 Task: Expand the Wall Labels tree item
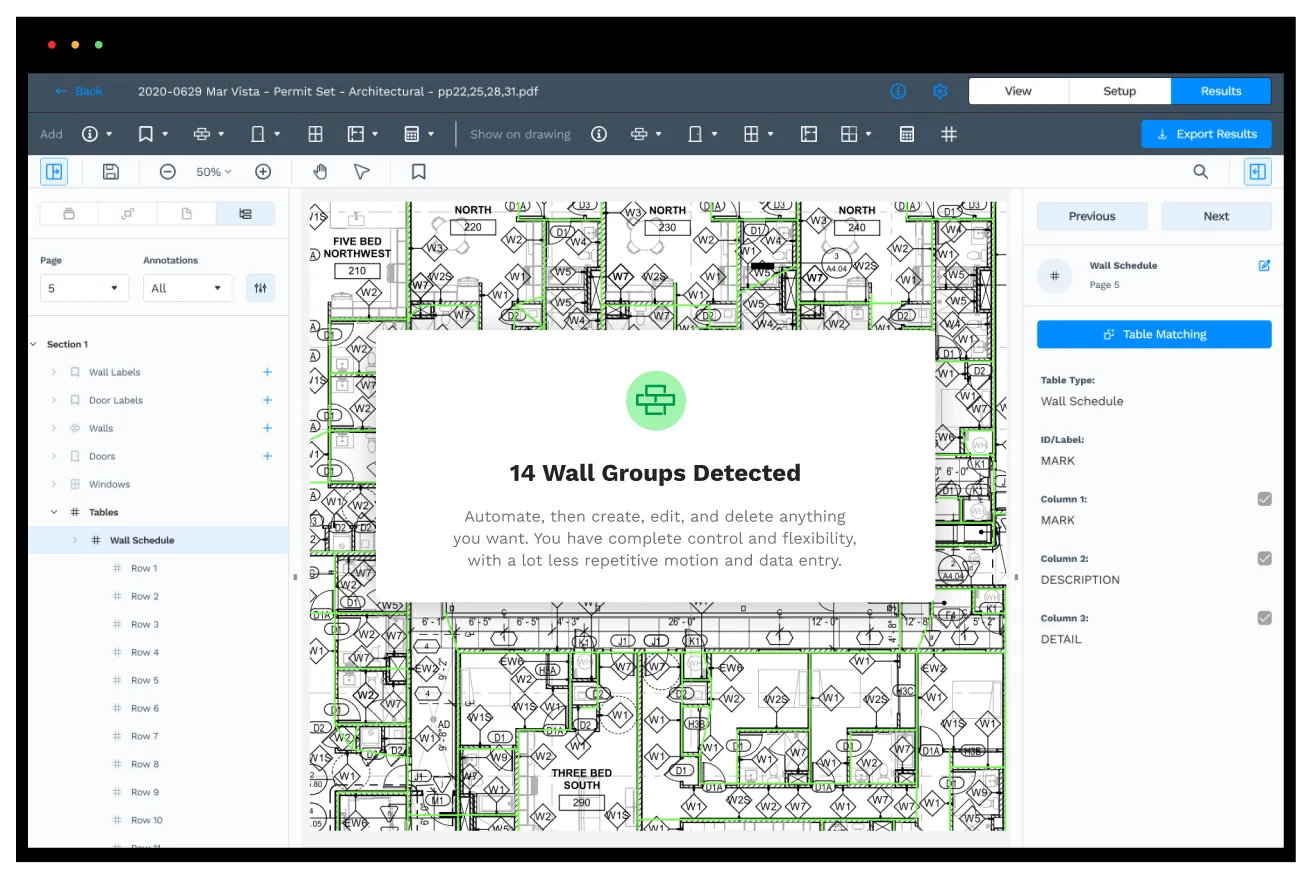tap(53, 371)
